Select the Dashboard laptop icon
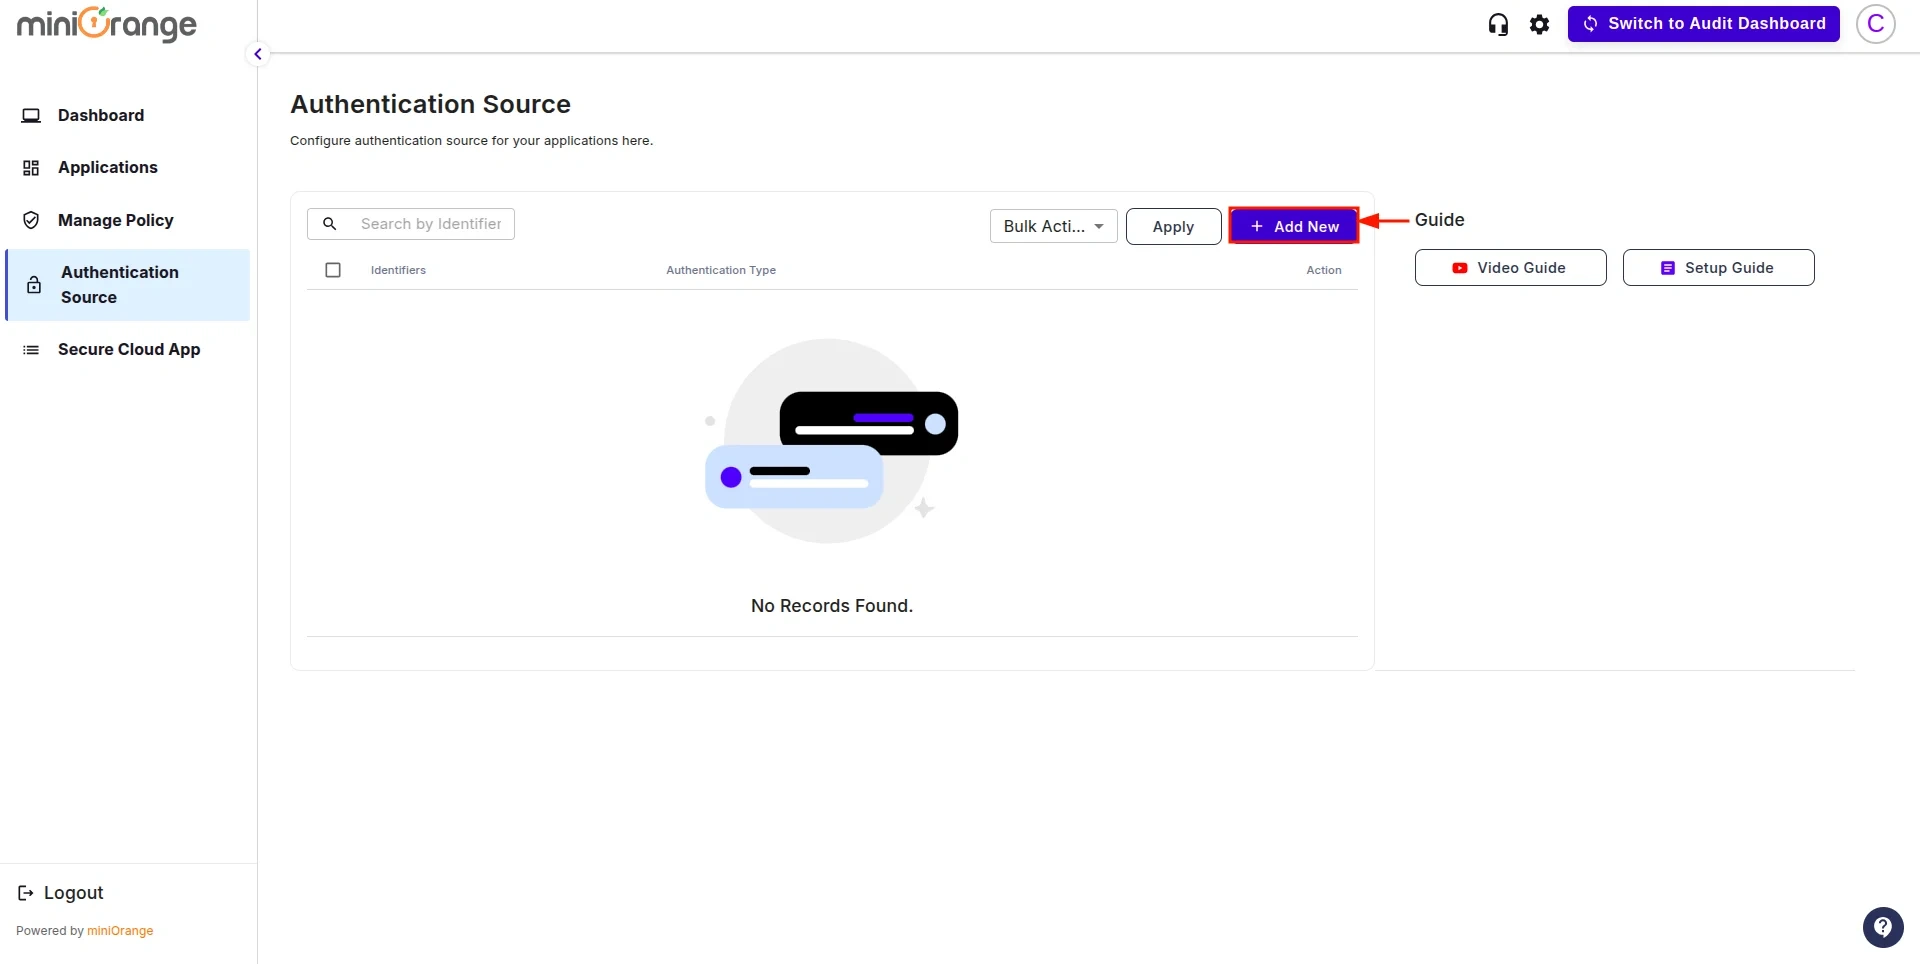 pyautogui.click(x=31, y=115)
